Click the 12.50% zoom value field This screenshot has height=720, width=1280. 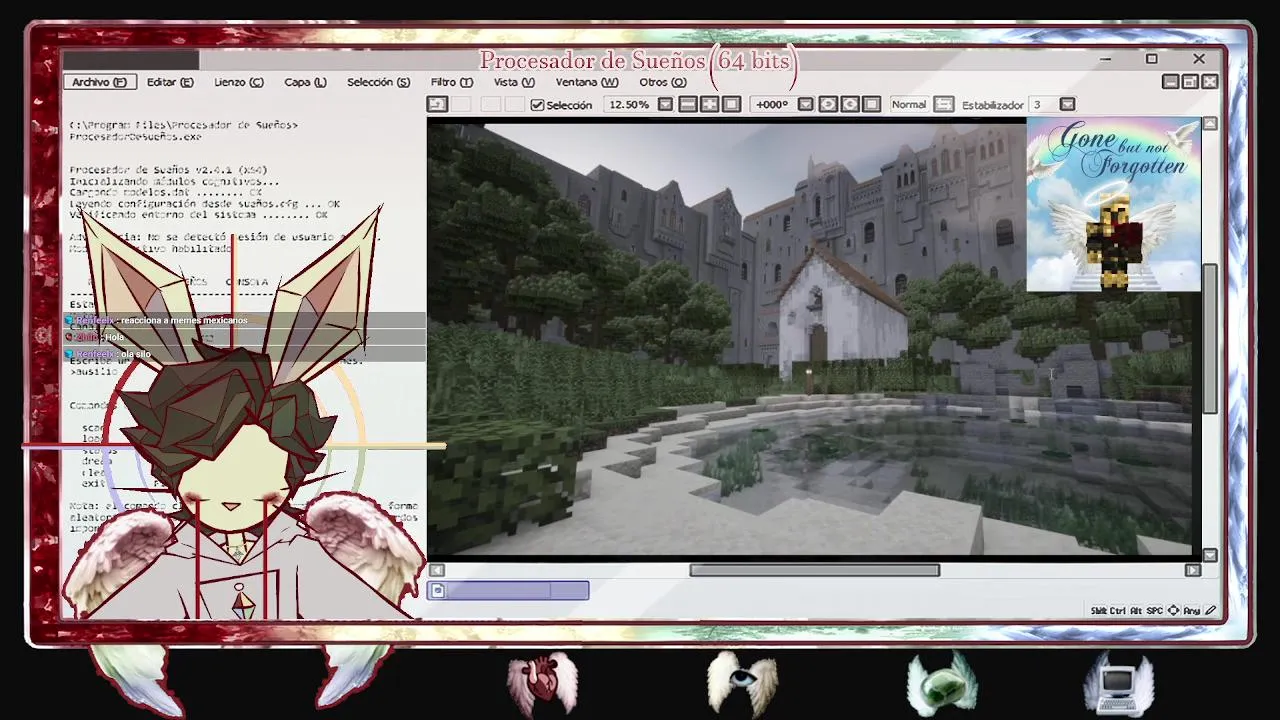[629, 104]
